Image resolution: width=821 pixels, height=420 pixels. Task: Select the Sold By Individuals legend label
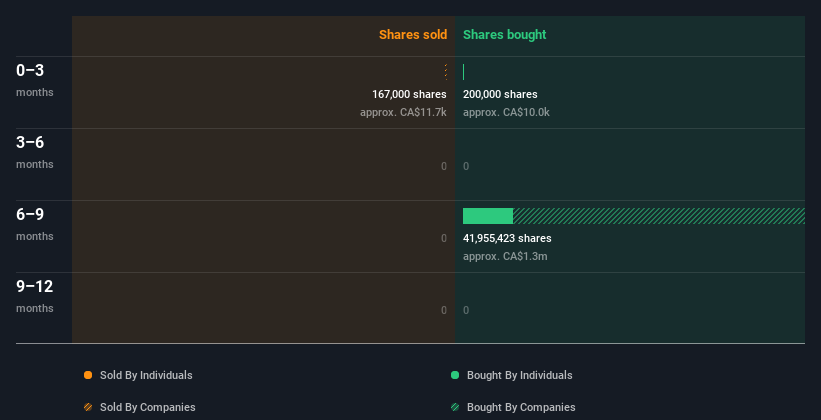pyautogui.click(x=146, y=375)
